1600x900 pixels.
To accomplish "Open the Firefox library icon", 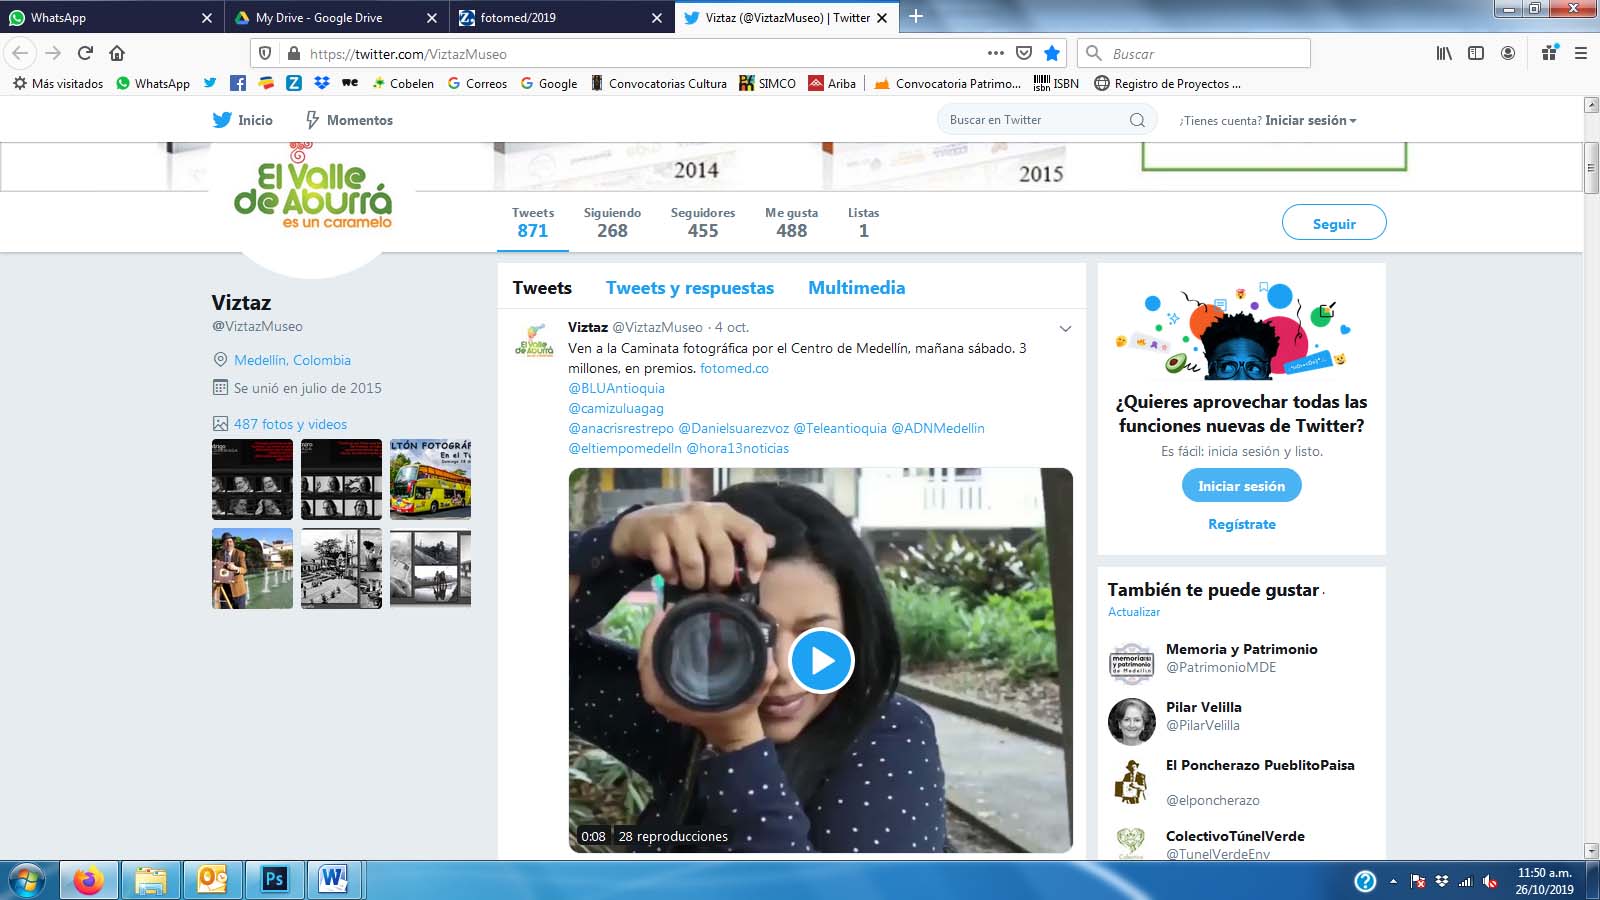I will 1444,53.
